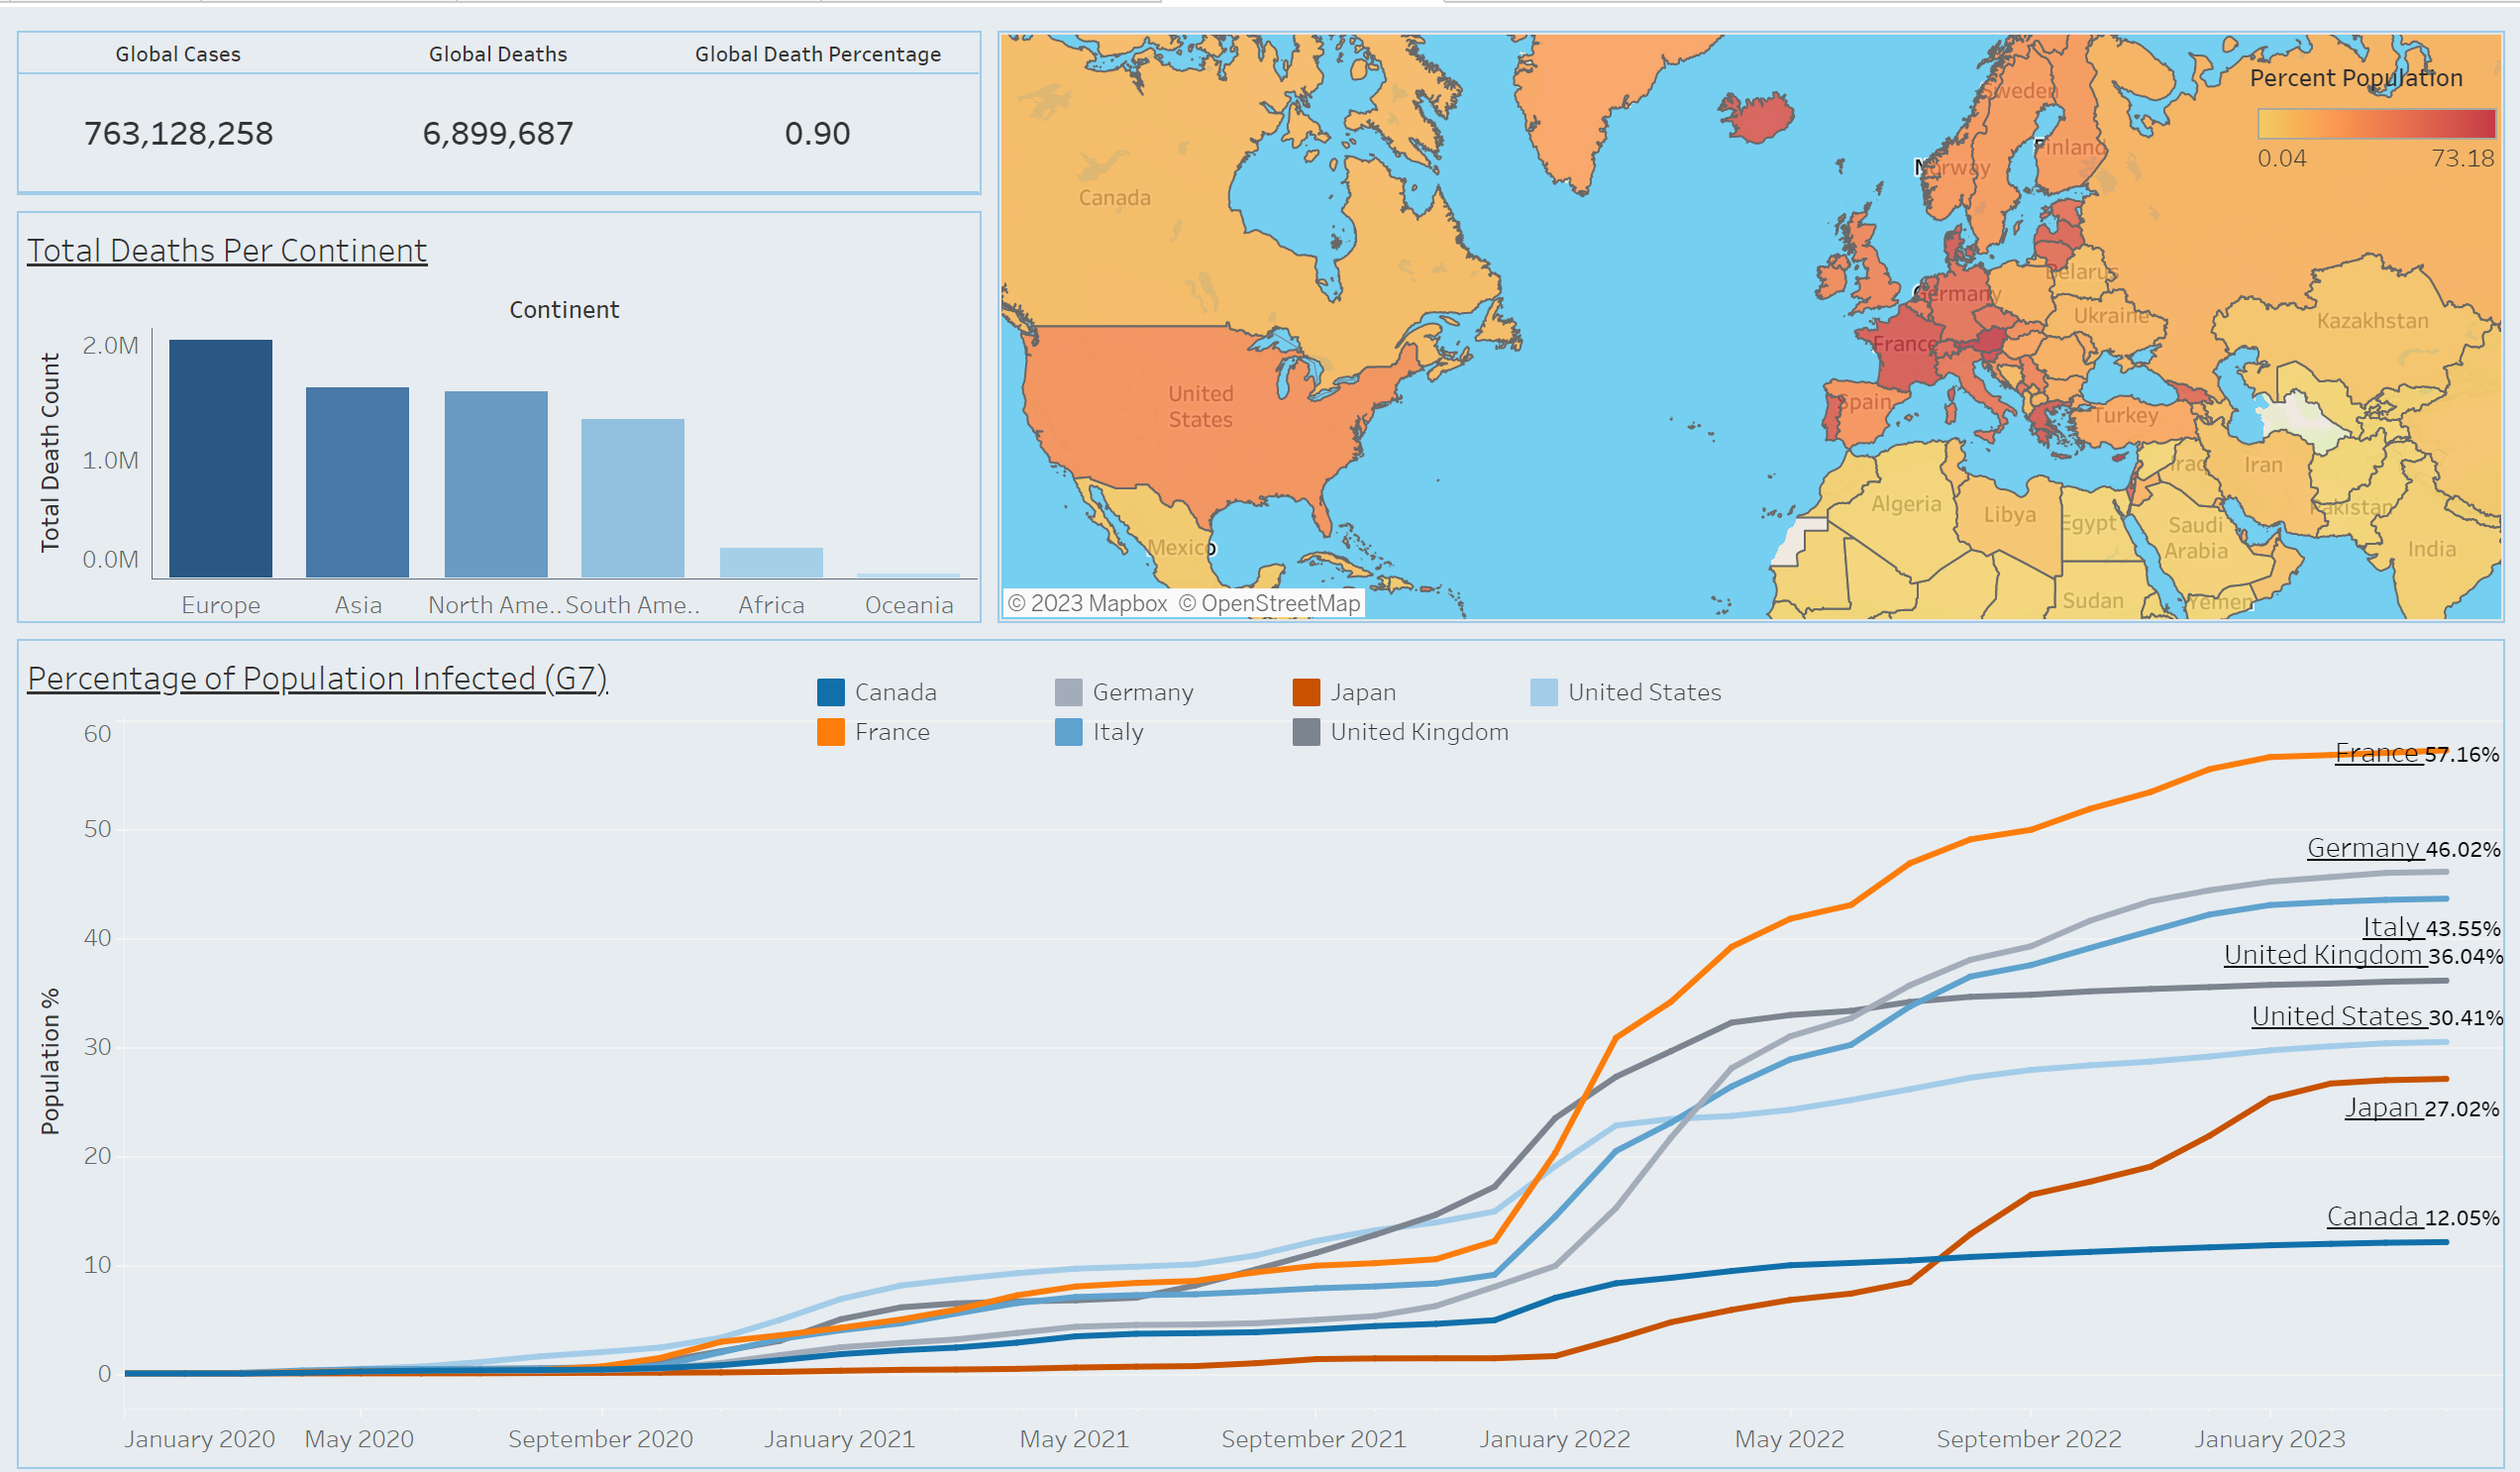Click the Canada 12.05% line end label

(2413, 1217)
